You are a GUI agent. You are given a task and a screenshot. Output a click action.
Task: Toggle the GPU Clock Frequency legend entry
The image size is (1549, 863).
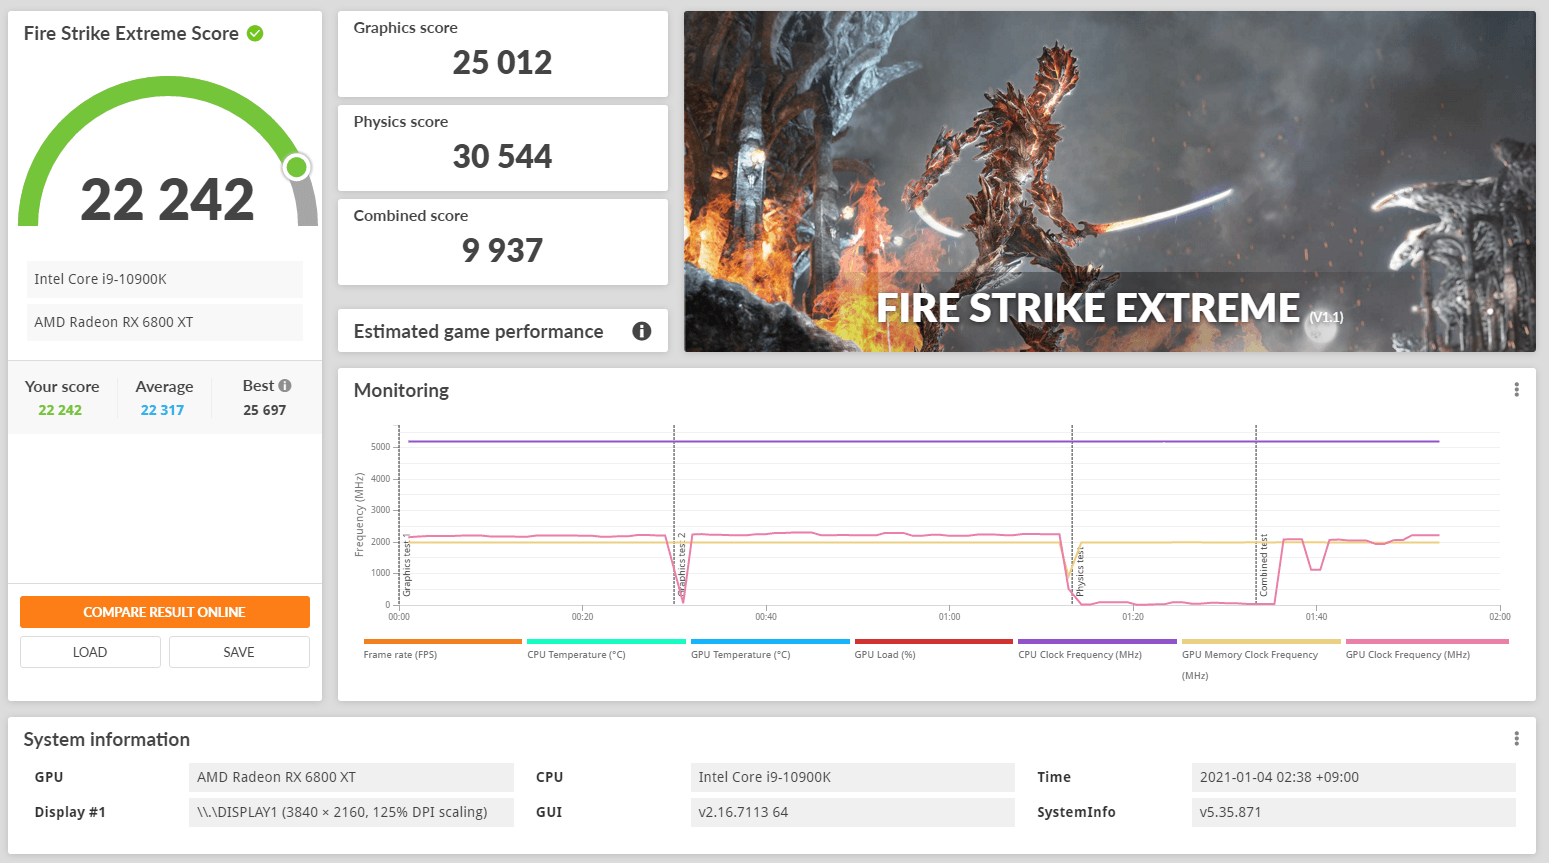(x=1427, y=649)
